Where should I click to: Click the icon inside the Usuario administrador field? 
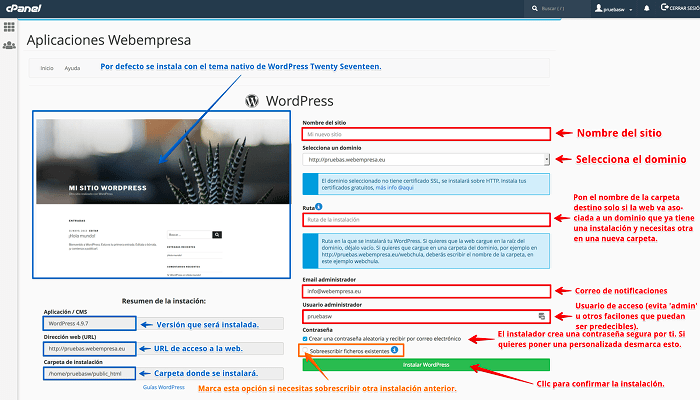tap(542, 316)
